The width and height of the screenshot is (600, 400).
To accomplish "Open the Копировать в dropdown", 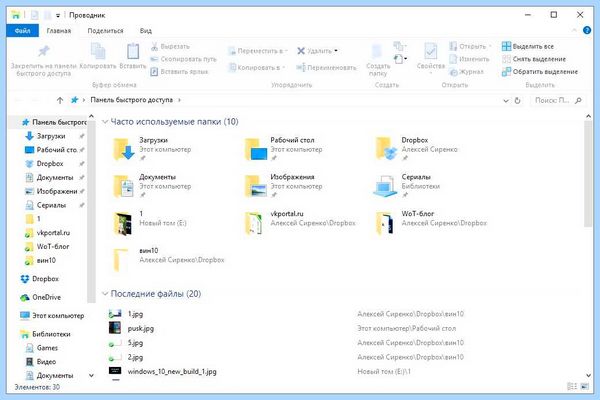I will click(x=257, y=67).
